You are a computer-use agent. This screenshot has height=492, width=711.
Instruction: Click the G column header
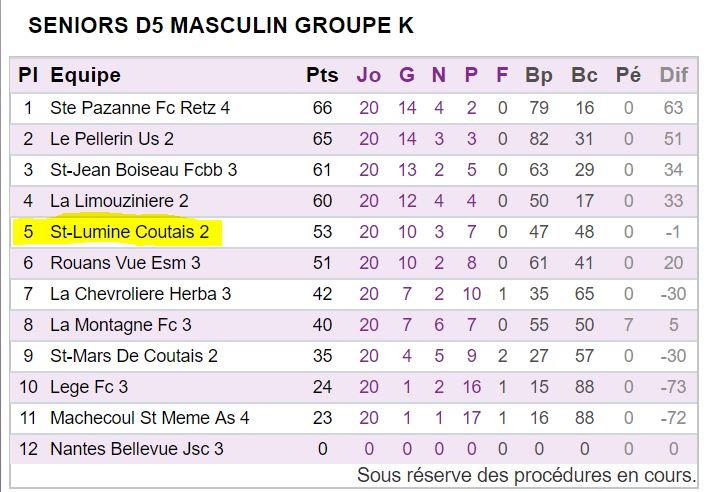(x=407, y=75)
